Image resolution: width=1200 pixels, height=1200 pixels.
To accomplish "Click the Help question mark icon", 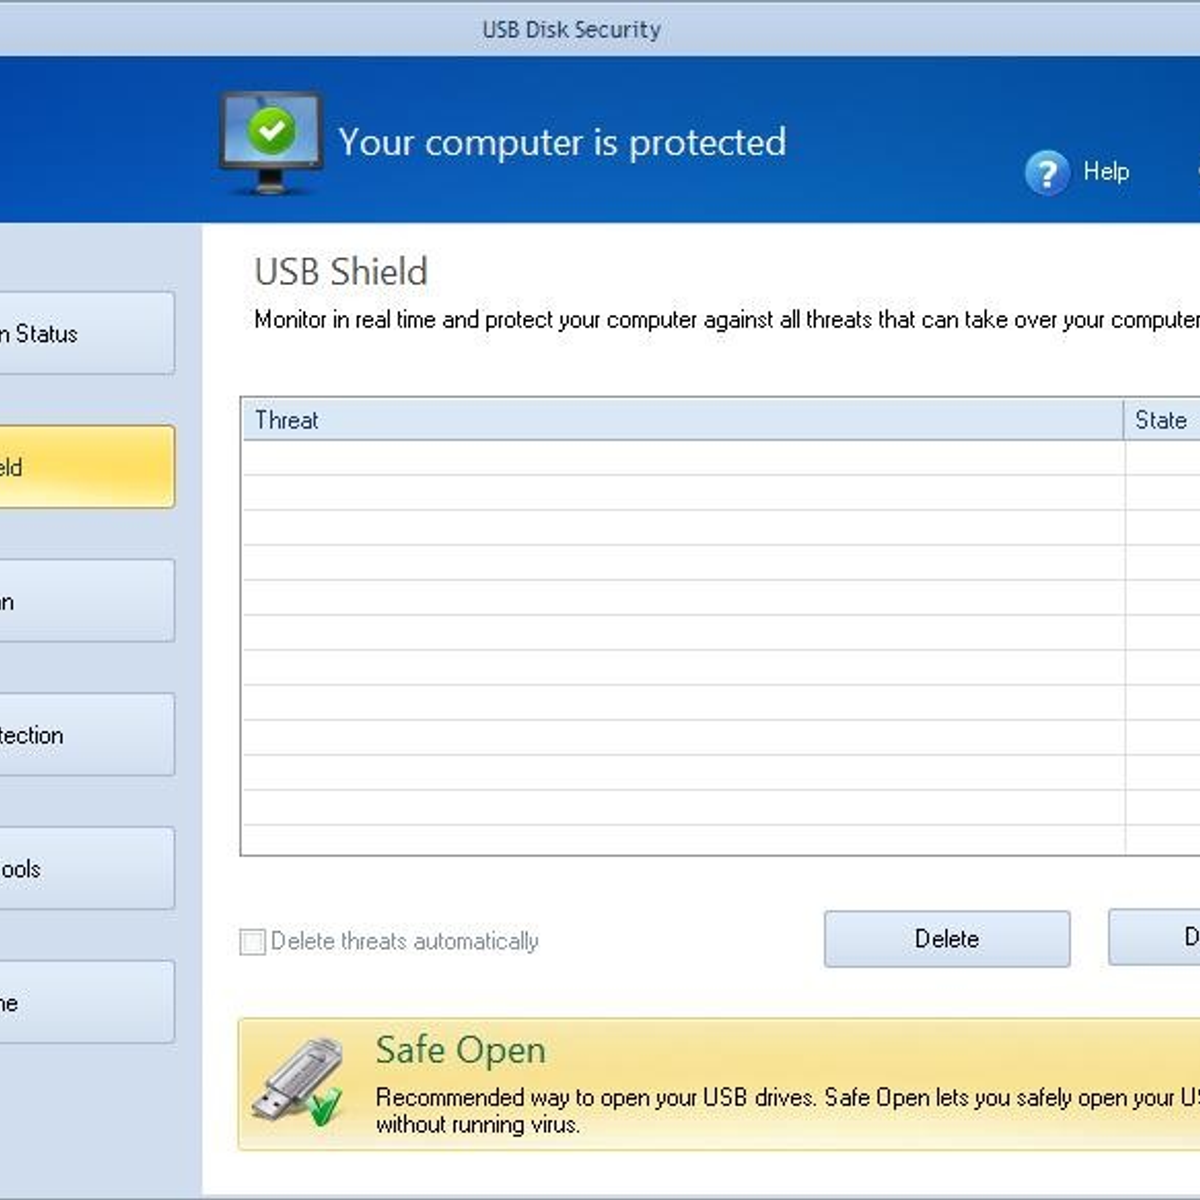I will [1047, 173].
